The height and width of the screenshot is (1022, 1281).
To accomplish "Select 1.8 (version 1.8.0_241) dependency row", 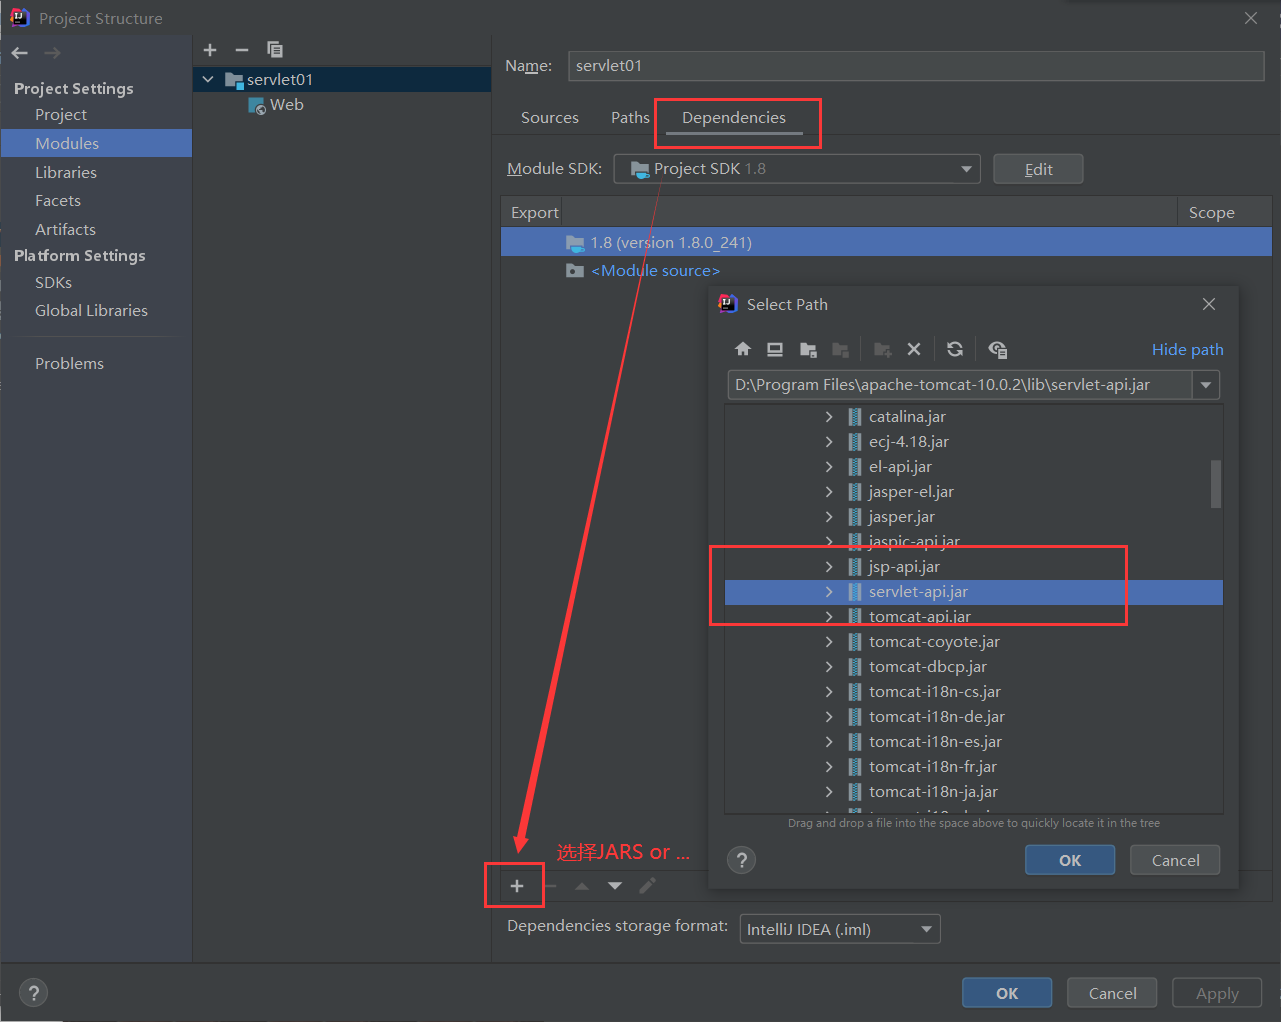I will [x=886, y=242].
